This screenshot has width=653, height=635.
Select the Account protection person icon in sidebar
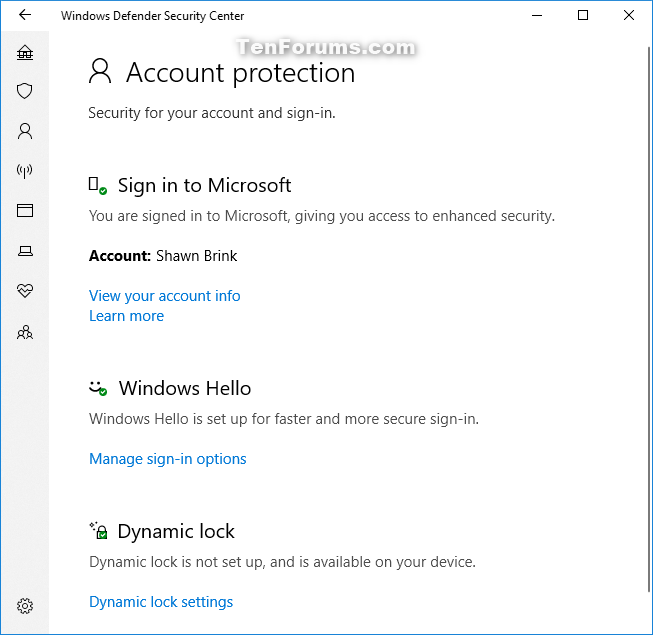[x=25, y=131]
